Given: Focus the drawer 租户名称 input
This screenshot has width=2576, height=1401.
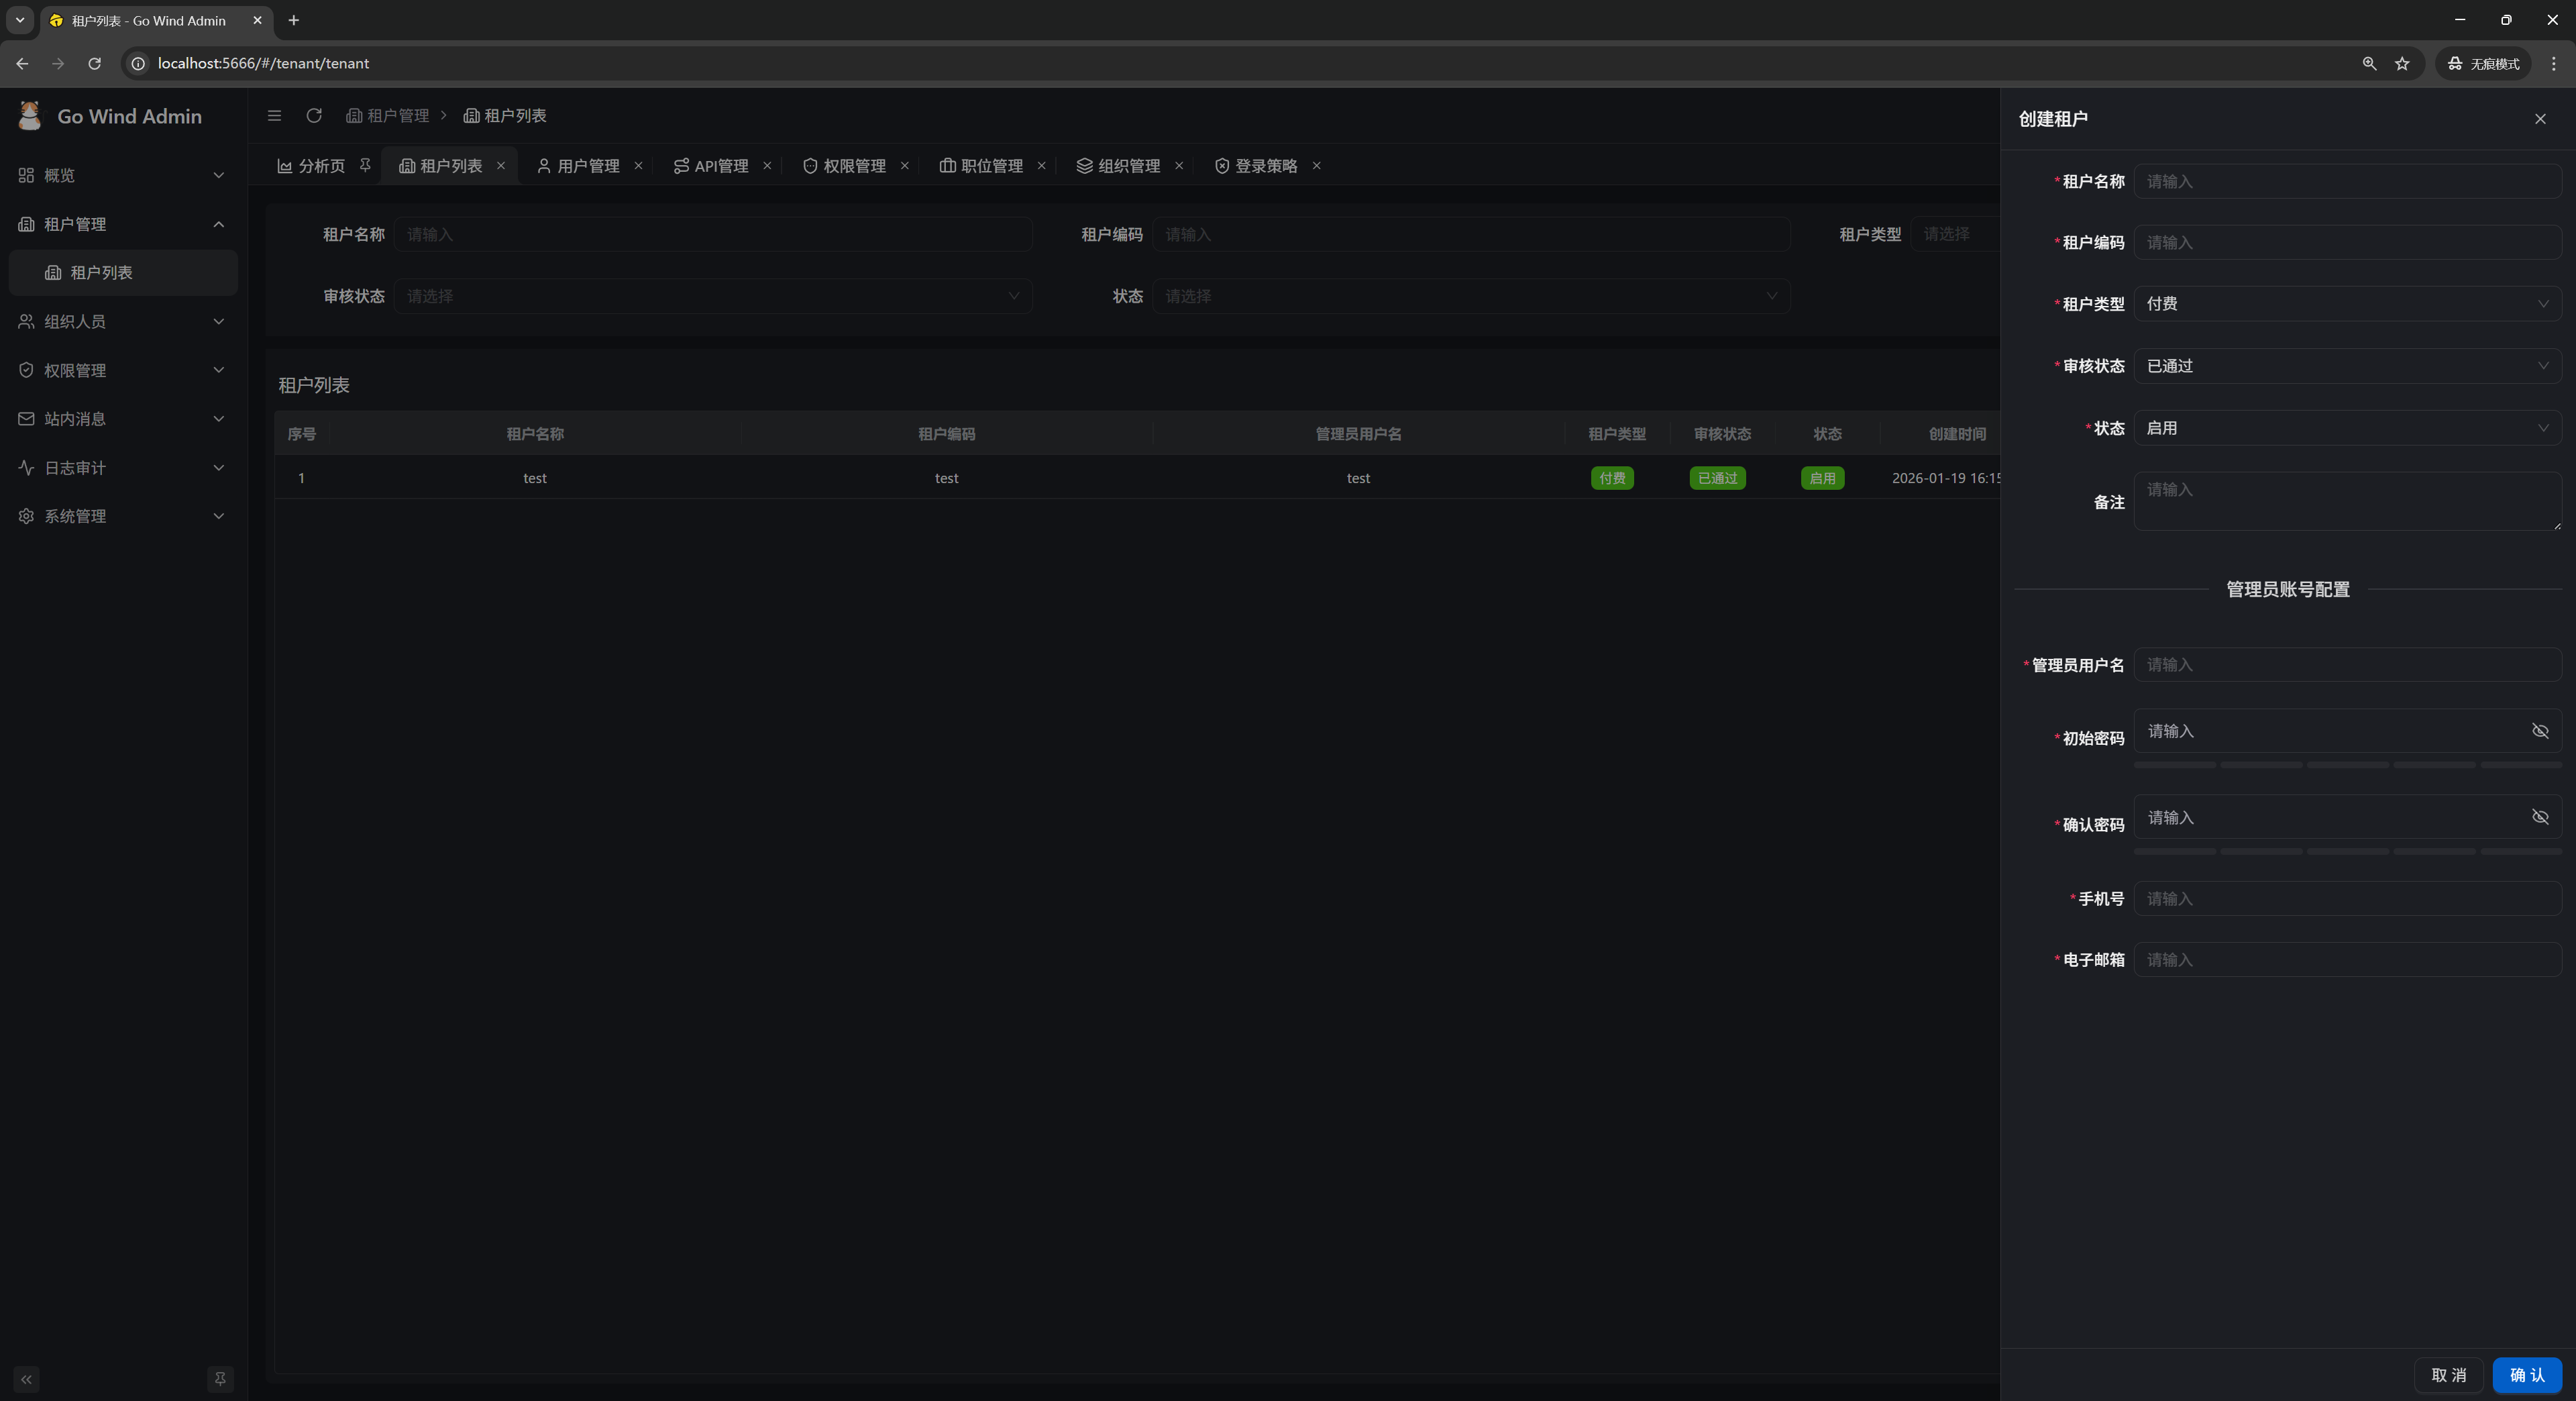Looking at the screenshot, I should coord(2347,181).
